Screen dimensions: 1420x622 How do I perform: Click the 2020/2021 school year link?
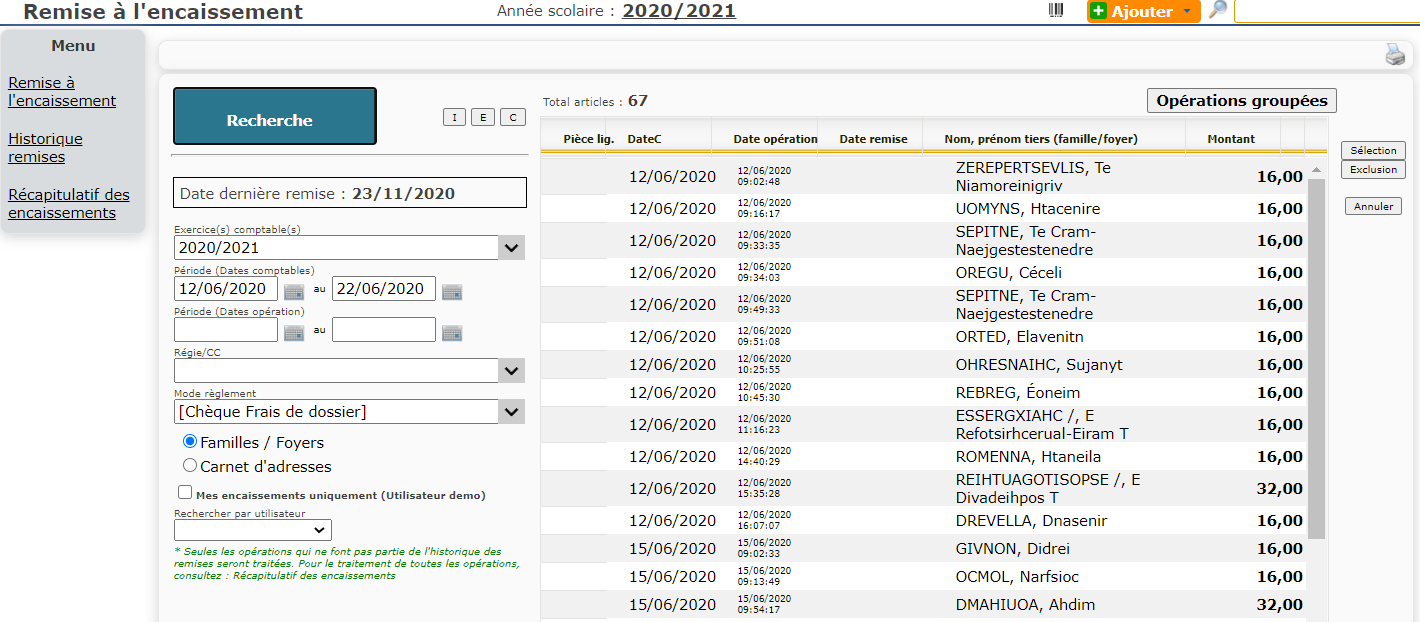[x=679, y=11]
